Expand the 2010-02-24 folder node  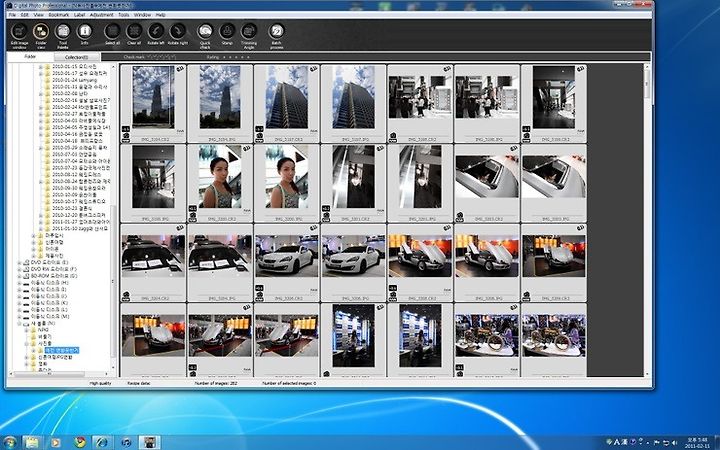click(40, 107)
